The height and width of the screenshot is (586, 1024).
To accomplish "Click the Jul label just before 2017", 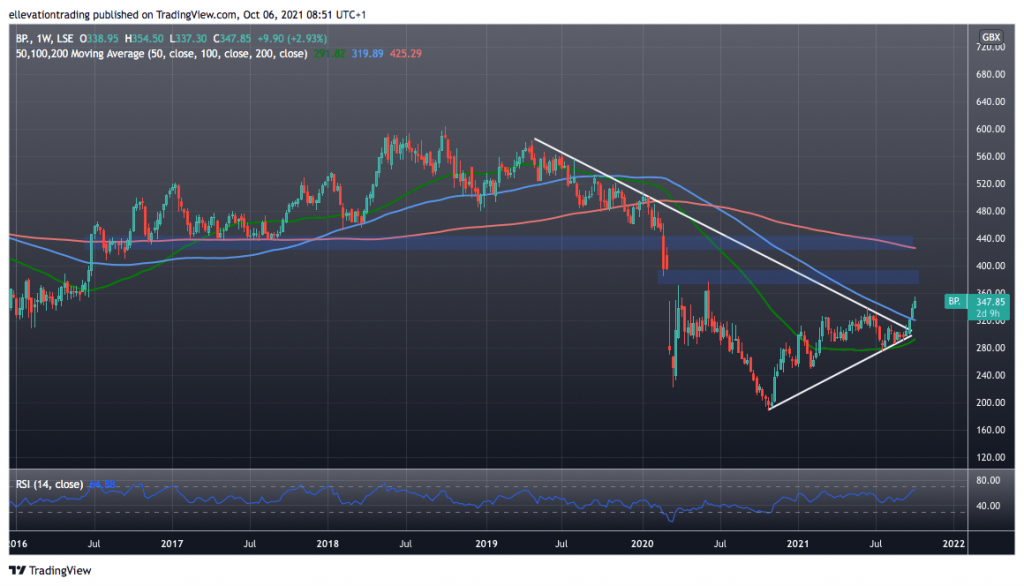I will click(x=94, y=544).
